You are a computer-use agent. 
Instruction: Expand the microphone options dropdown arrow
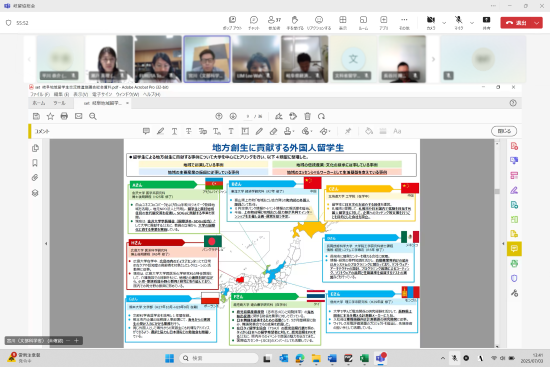(472, 23)
